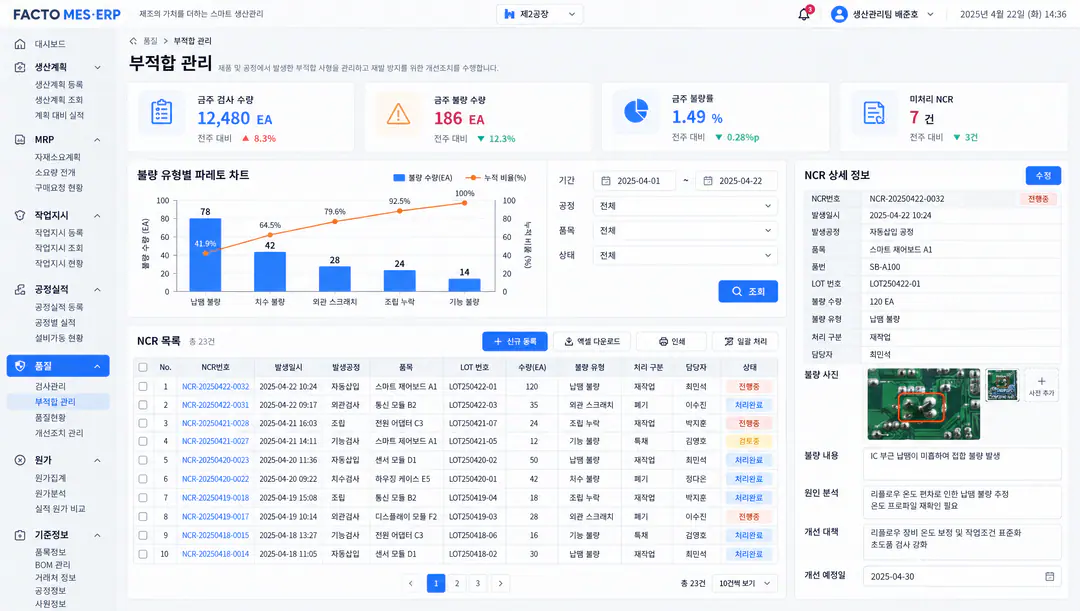1080x611 pixels.
Task: Open calendar icon for start date 2025-04-01
Action: (606, 180)
